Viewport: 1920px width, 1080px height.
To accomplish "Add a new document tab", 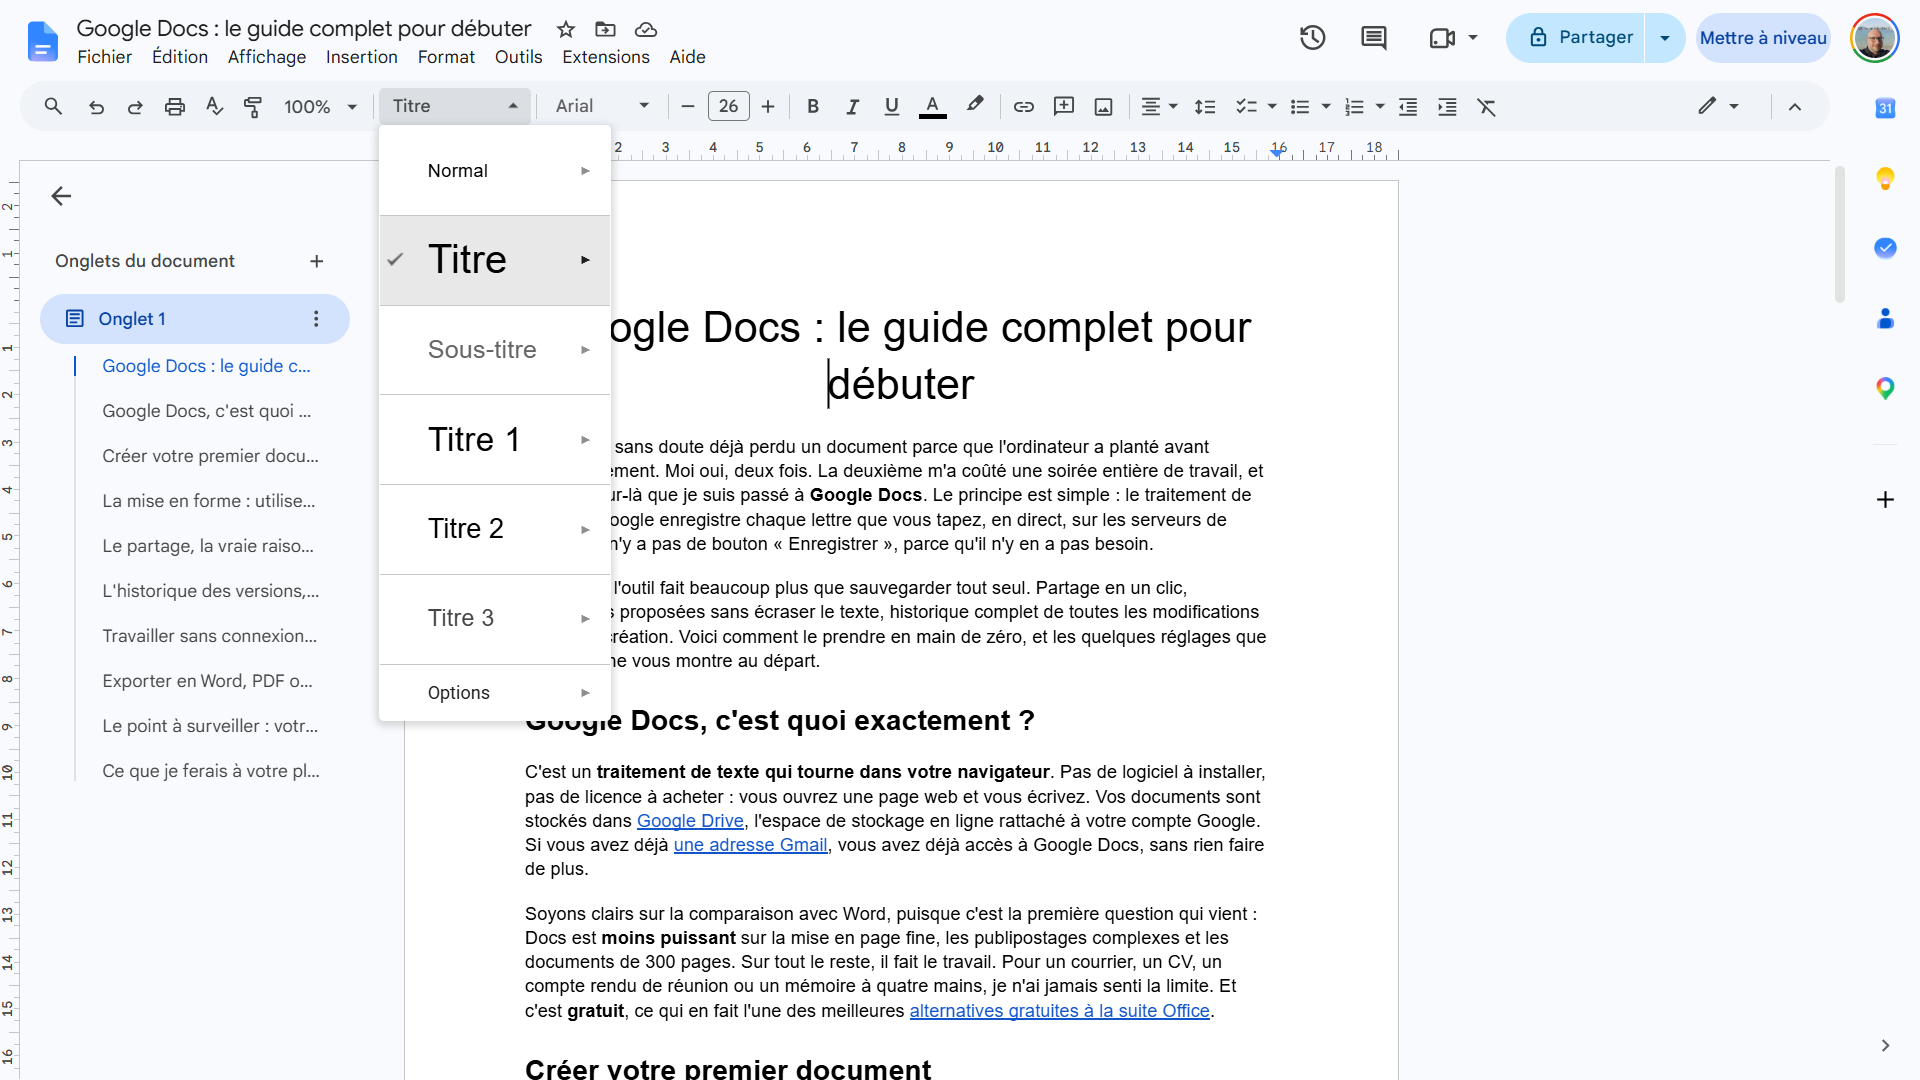I will [x=317, y=261].
